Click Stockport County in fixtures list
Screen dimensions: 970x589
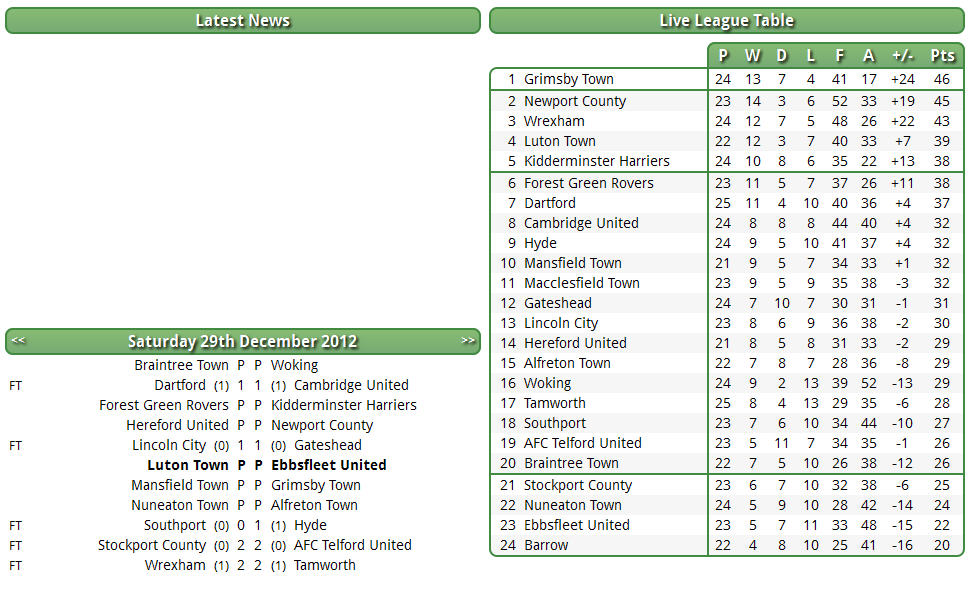tap(152, 545)
